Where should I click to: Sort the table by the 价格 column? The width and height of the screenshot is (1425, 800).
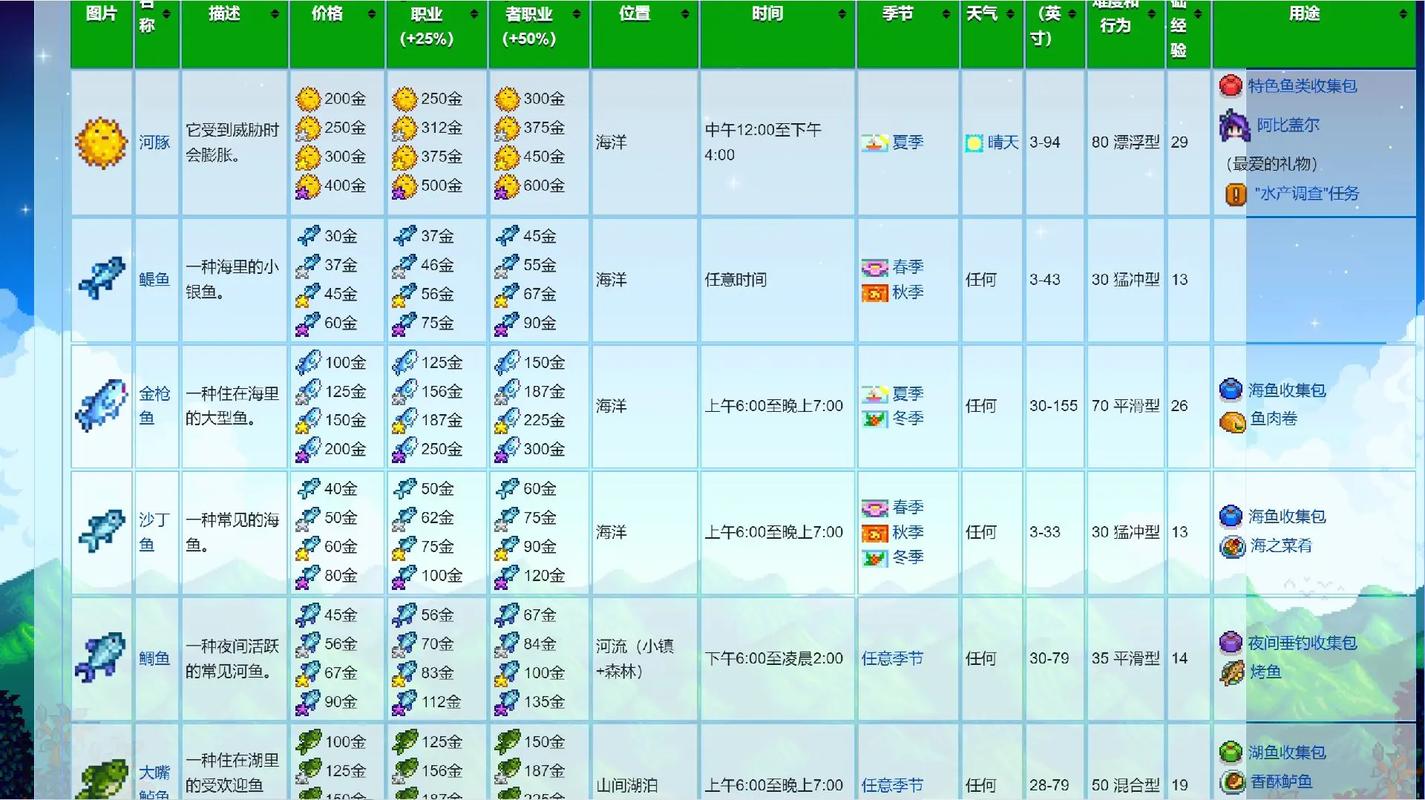(337, 34)
